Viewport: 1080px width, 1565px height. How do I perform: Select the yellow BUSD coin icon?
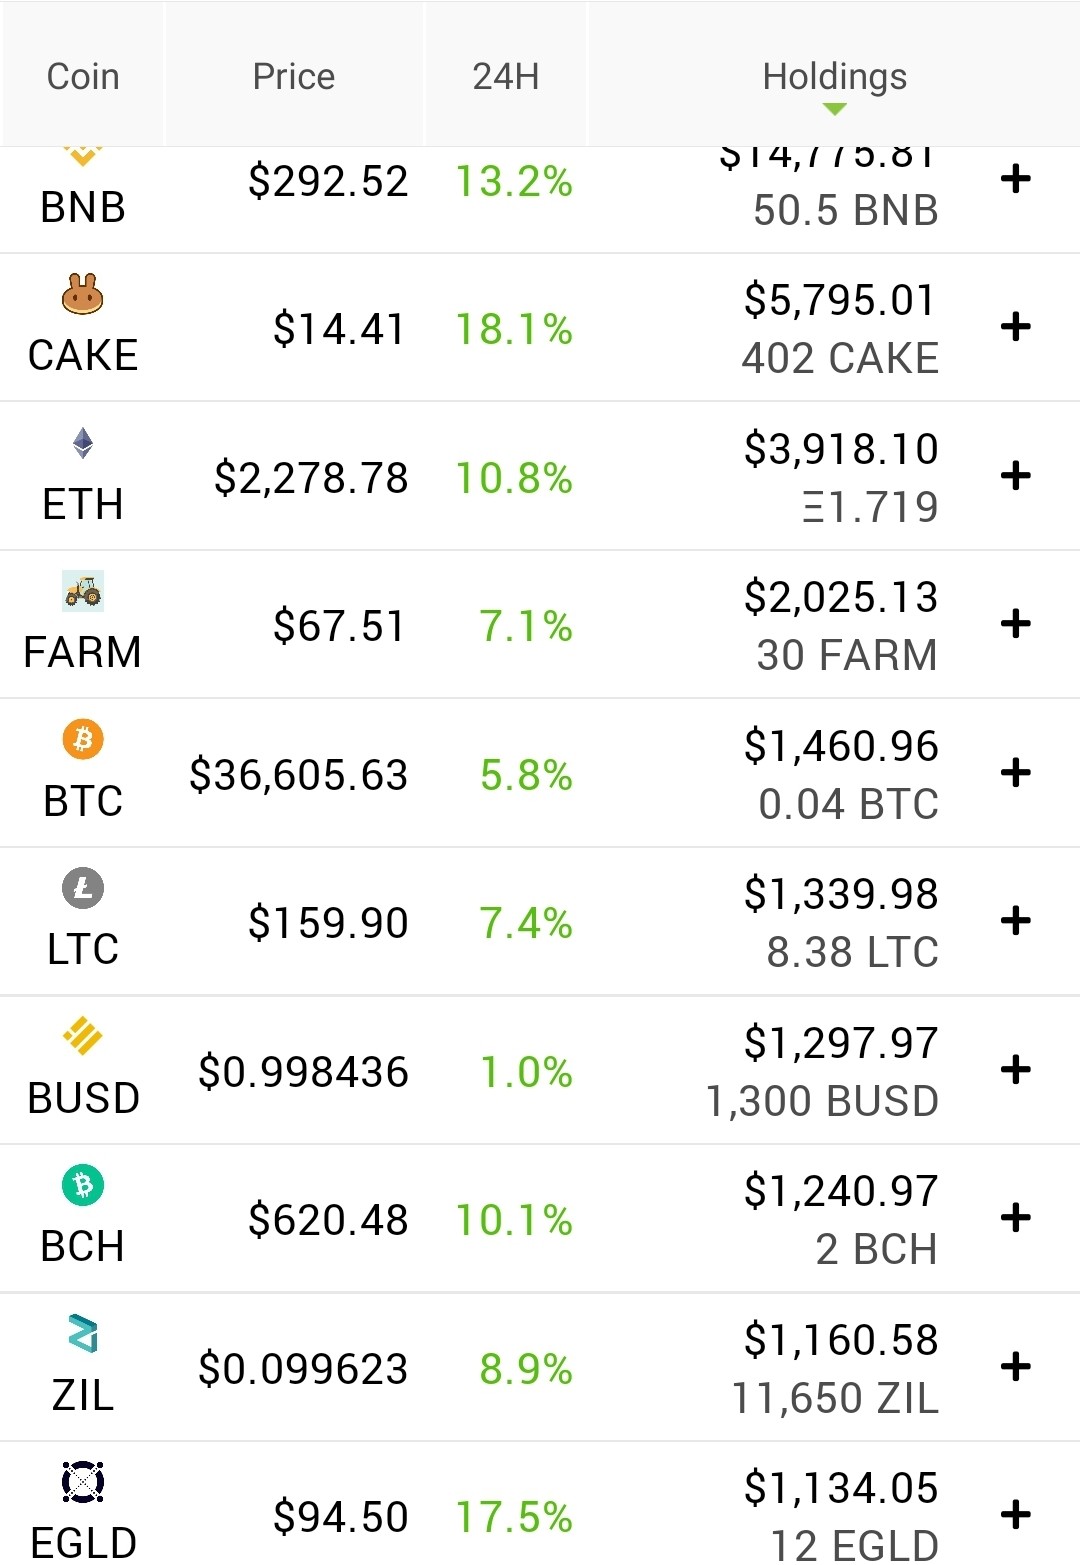pos(83,1036)
